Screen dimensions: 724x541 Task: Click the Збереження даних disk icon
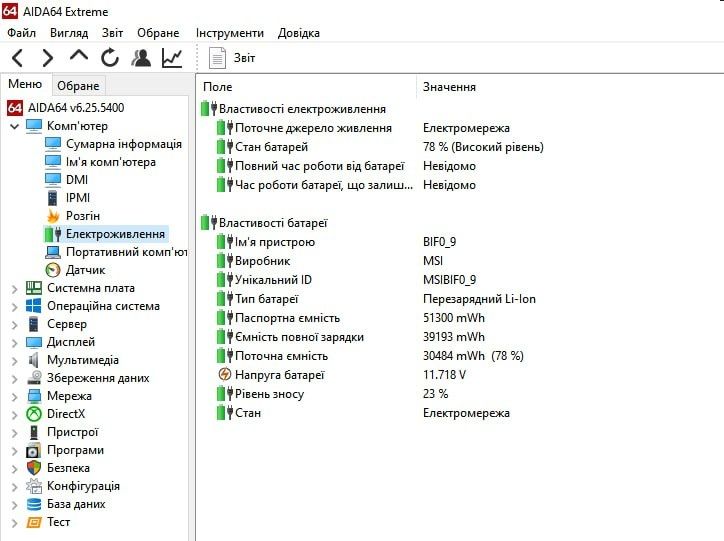point(34,378)
